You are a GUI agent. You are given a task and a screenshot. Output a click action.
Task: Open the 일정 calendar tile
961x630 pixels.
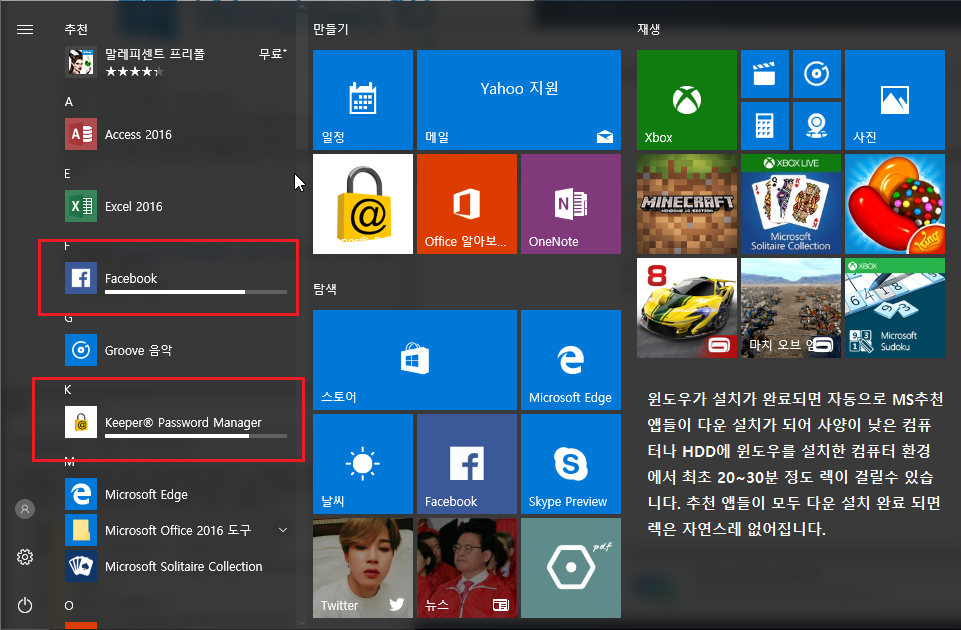point(362,100)
